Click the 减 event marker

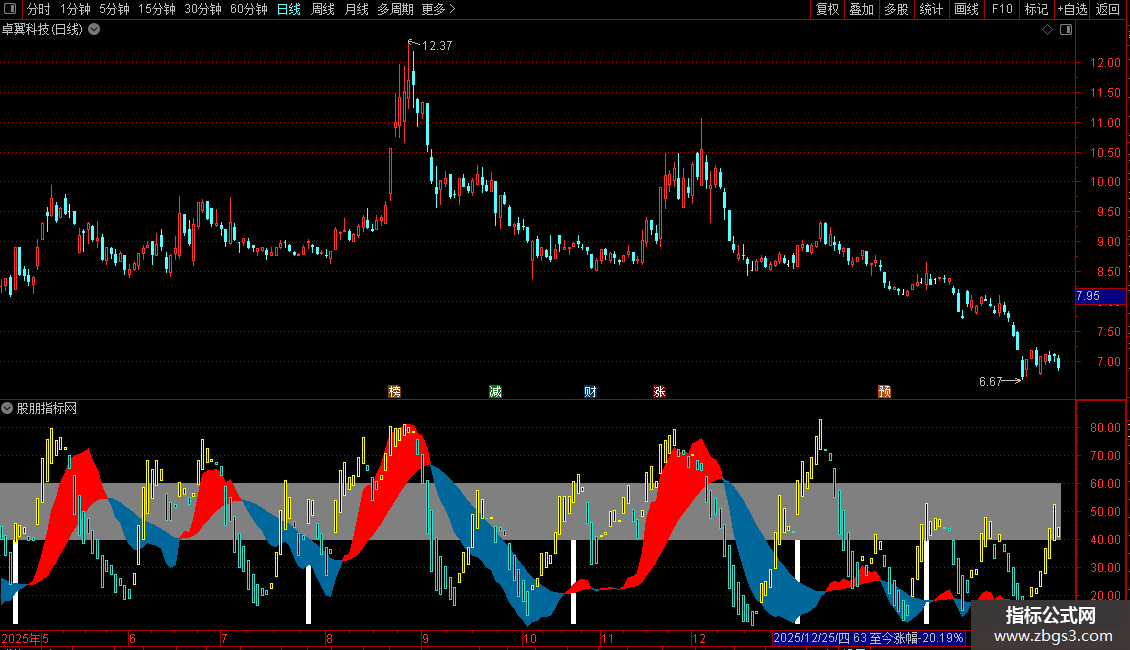pos(495,391)
